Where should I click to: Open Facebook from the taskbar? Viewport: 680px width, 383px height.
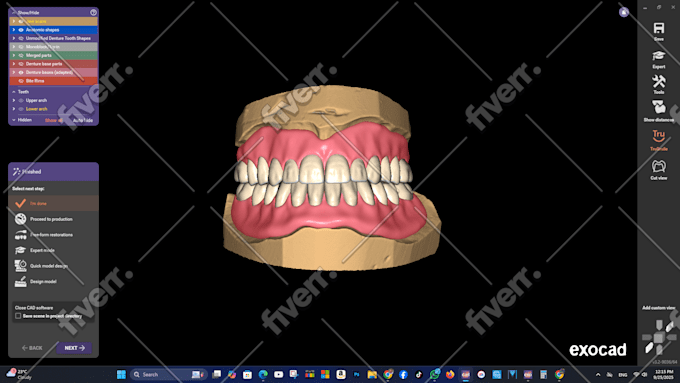pos(403,374)
